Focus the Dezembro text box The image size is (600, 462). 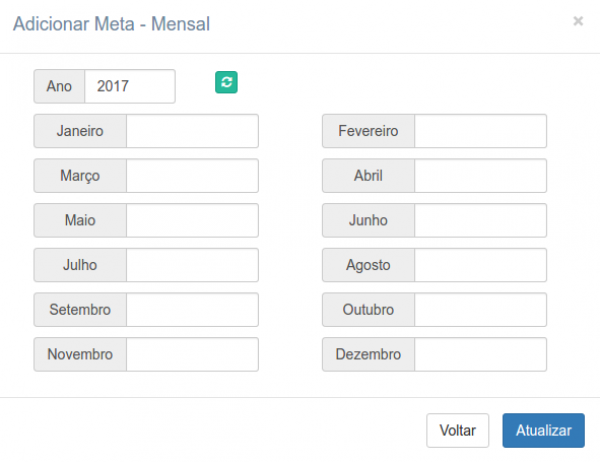pyautogui.click(x=480, y=354)
